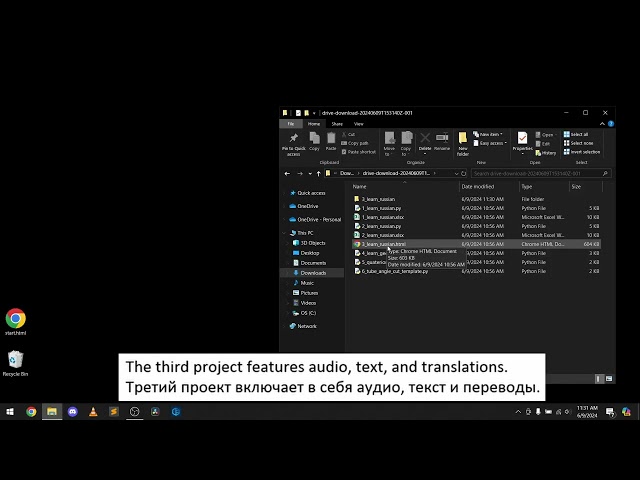Image resolution: width=640 pixels, height=480 pixels.
Task: Go back with the left arrow
Action: 287,173
